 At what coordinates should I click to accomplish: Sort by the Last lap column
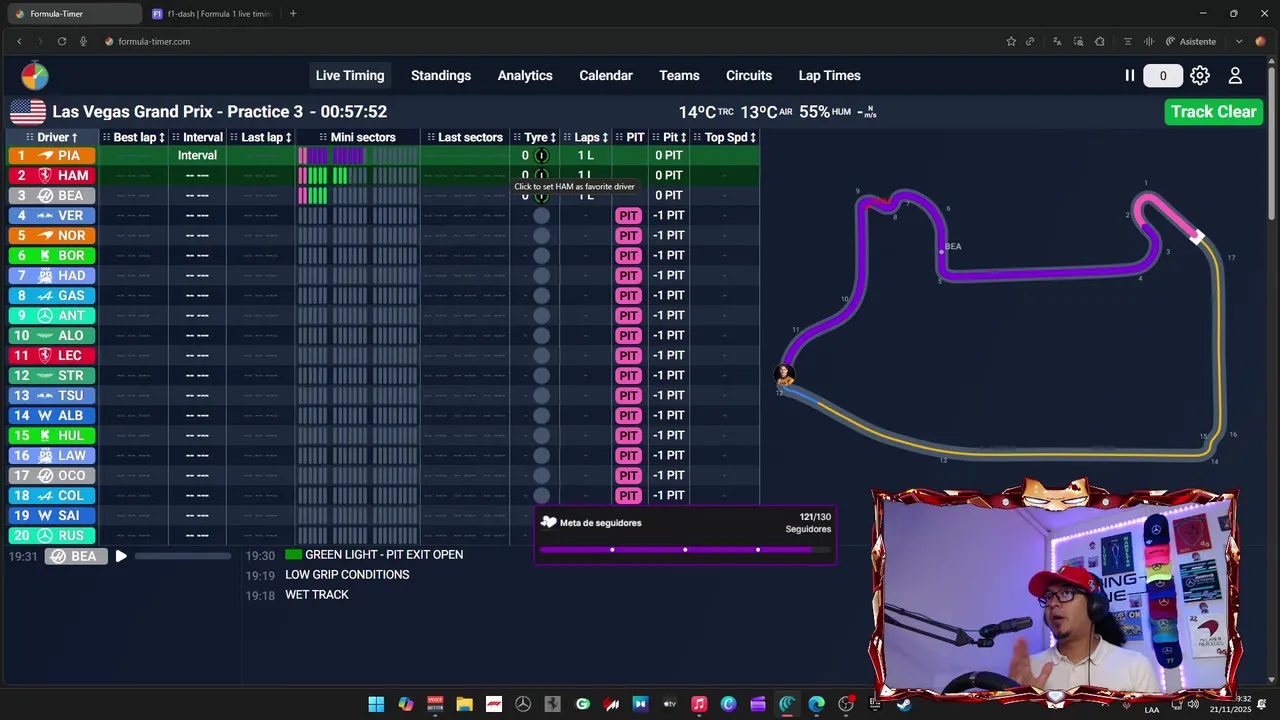pos(261,137)
